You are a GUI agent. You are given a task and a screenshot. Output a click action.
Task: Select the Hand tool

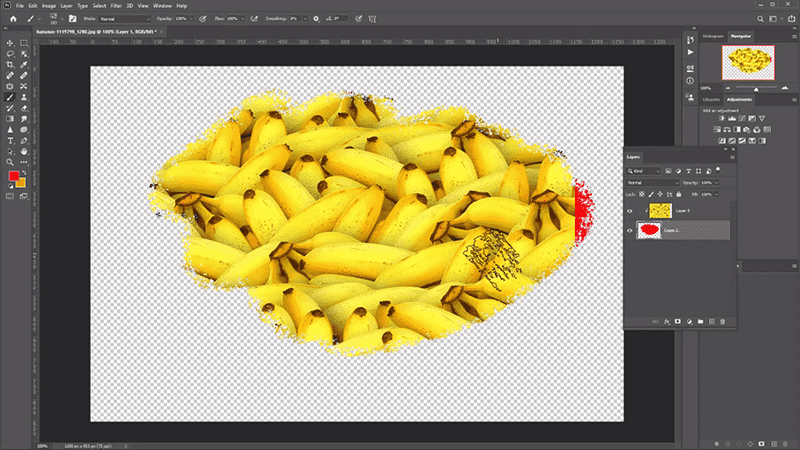[x=23, y=152]
